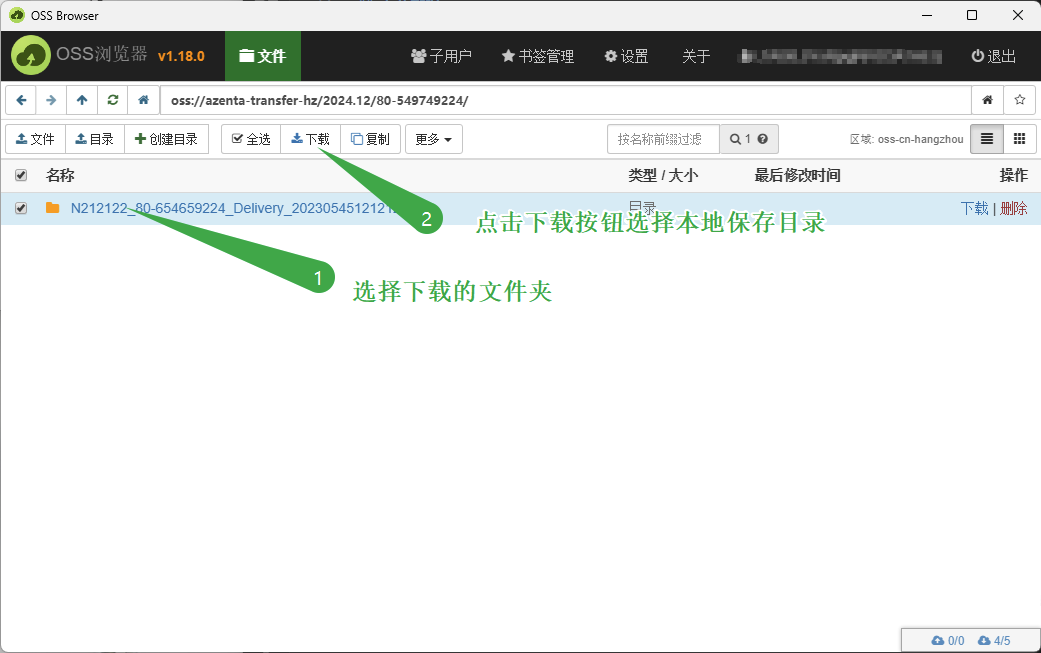This screenshot has width=1041, height=653.
Task: Open the create directory tool (创建目录)
Action: pyautogui.click(x=167, y=139)
